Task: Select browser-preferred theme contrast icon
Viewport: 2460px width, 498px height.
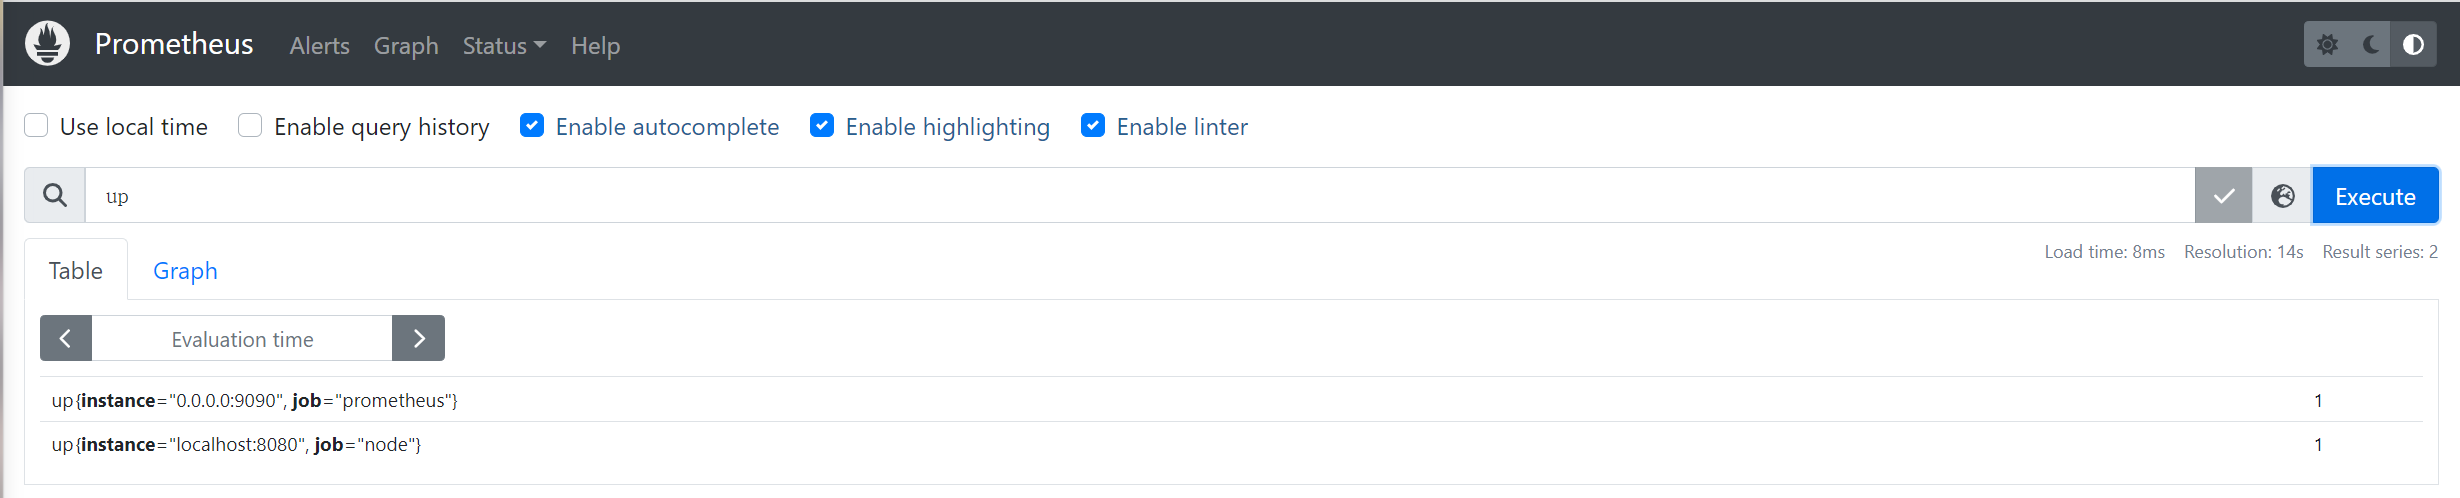Action: (x=2413, y=45)
